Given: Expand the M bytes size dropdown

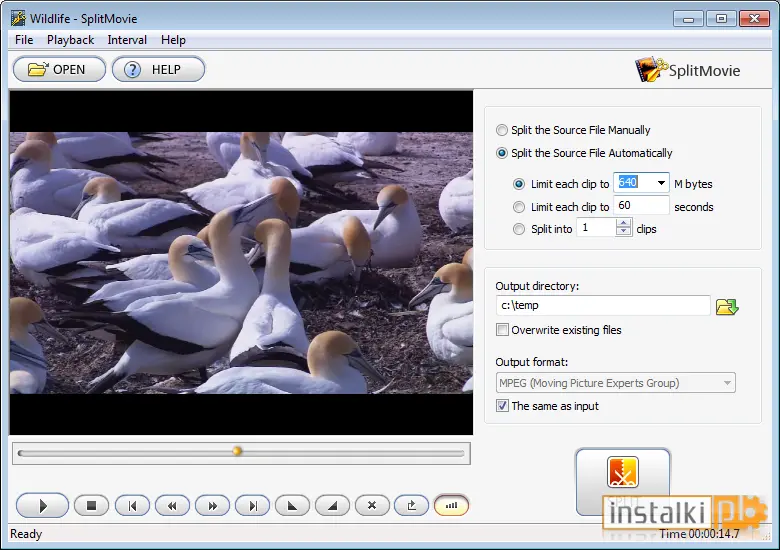Looking at the screenshot, I should click(661, 183).
